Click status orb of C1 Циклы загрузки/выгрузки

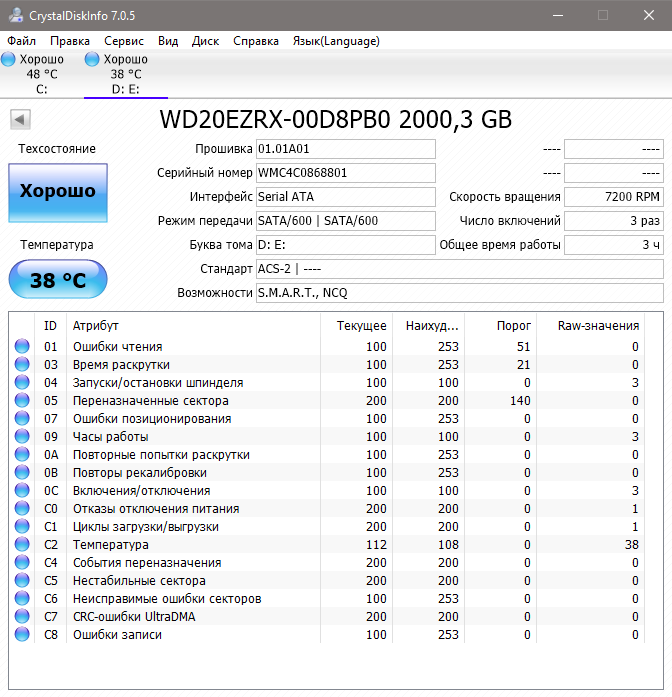(22, 526)
